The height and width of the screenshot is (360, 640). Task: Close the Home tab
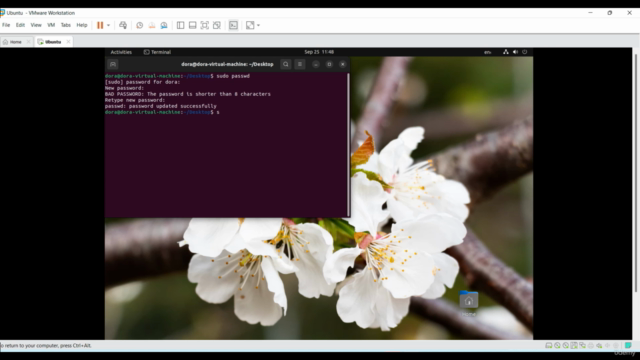[x=29, y=42]
